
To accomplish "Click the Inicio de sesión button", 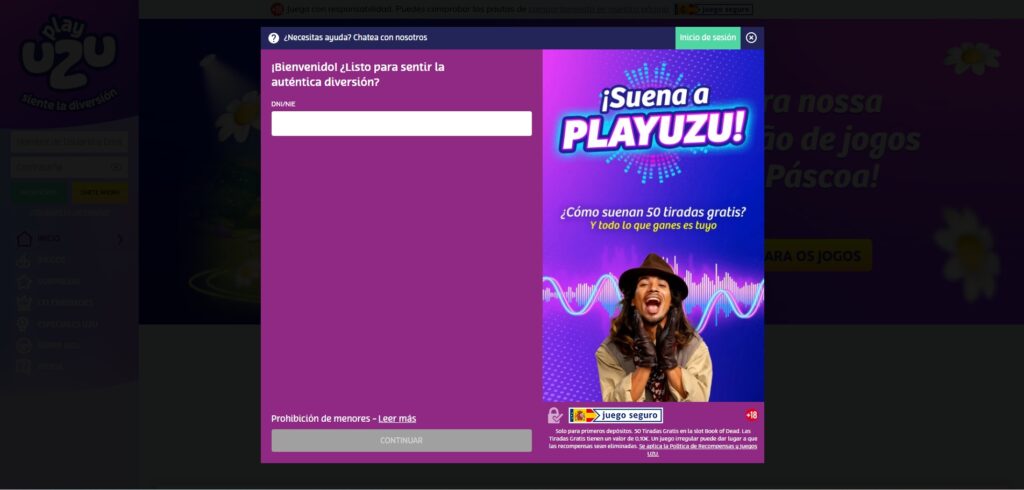I will coord(707,38).
